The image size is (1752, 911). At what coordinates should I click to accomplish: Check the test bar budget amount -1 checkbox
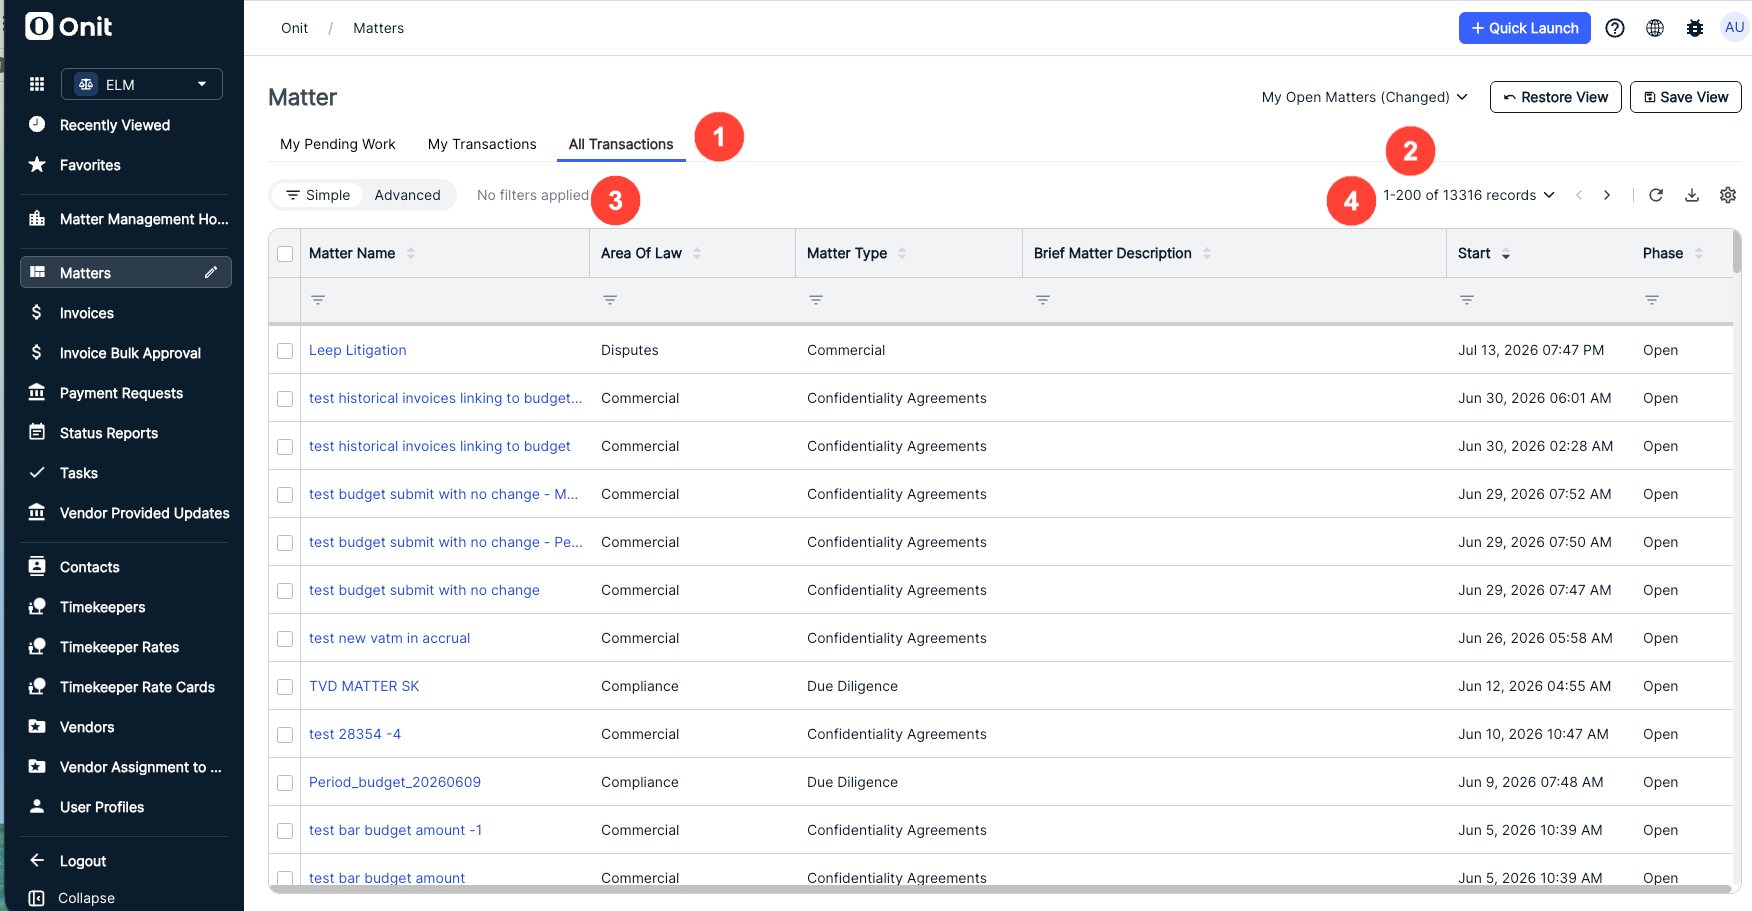point(285,831)
